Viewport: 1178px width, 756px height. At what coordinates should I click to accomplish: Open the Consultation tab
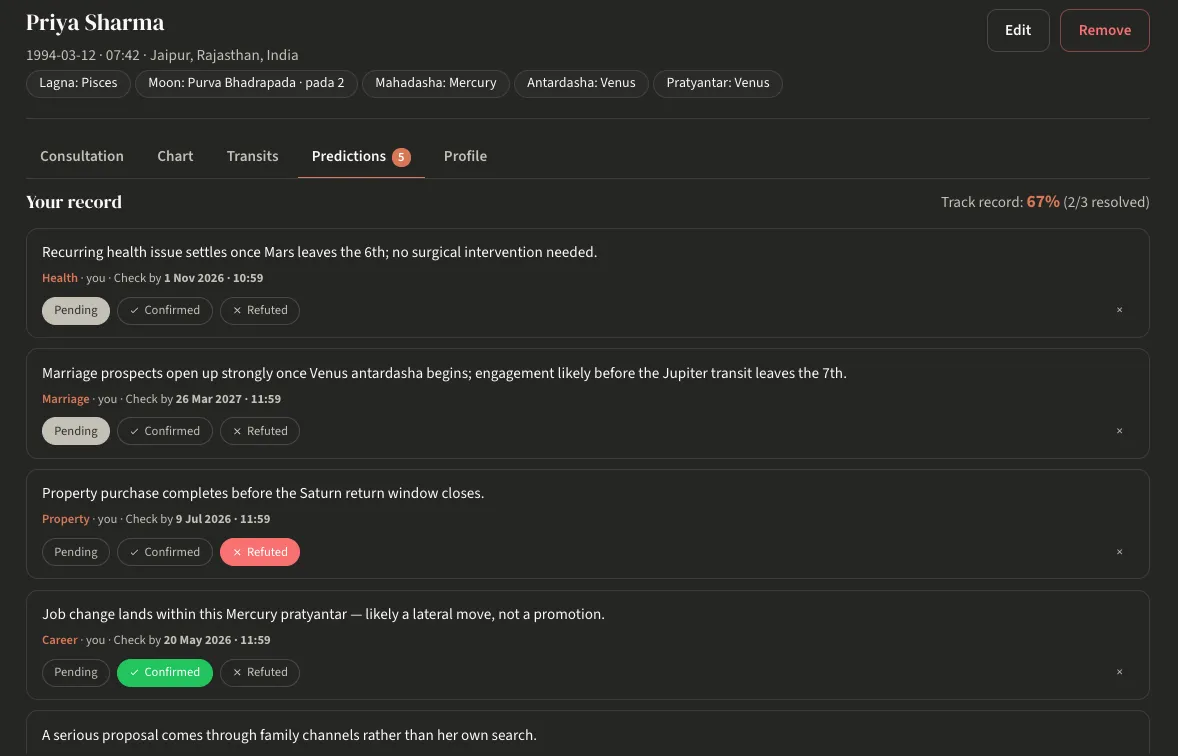[82, 156]
